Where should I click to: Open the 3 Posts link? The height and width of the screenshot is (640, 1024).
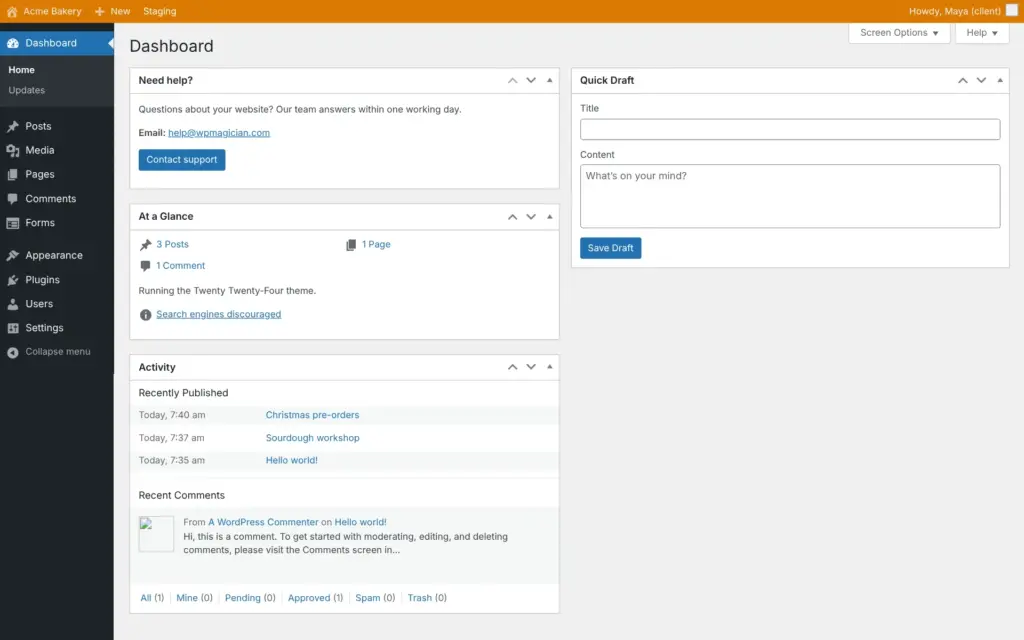click(x=172, y=244)
